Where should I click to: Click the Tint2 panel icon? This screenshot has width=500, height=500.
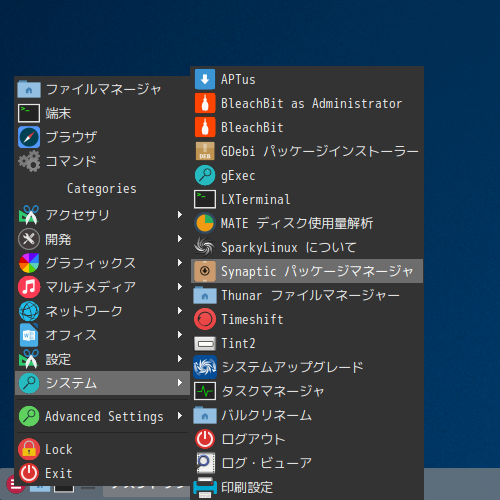(205, 343)
